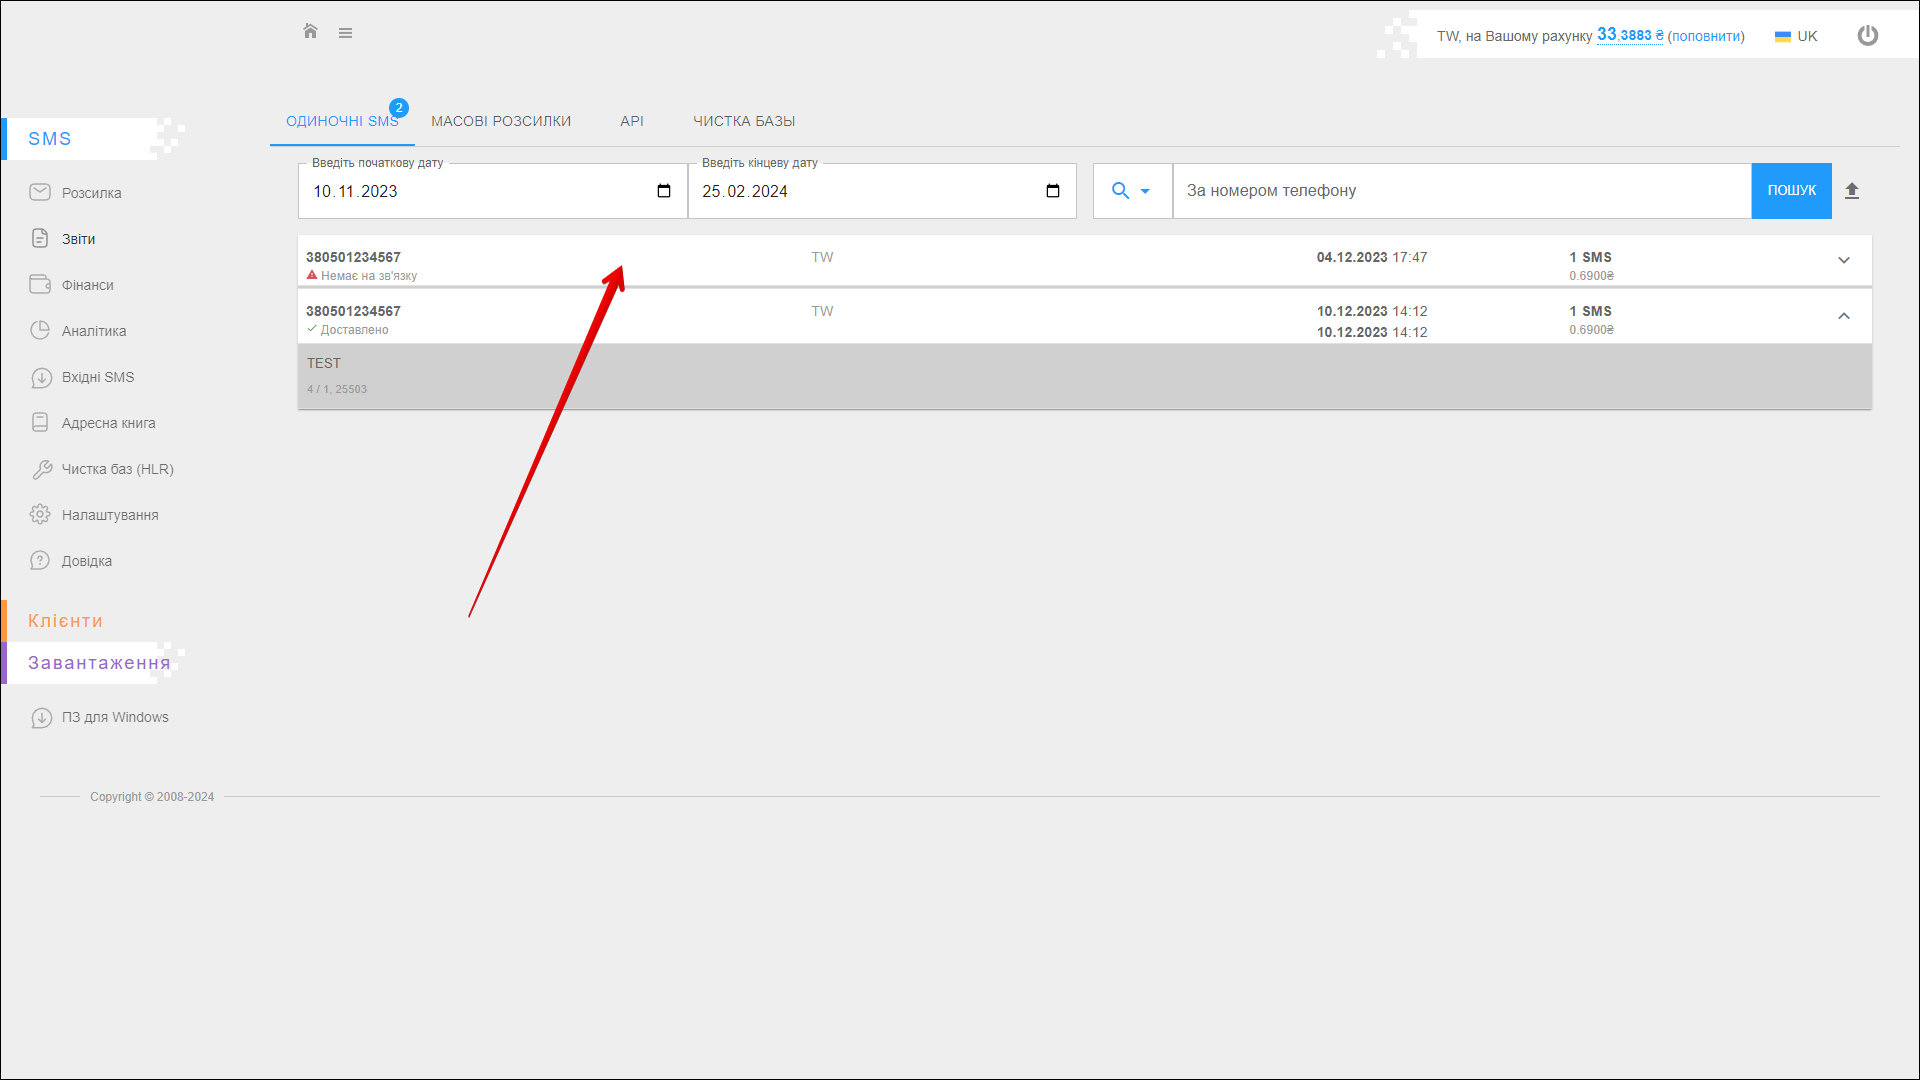Image resolution: width=1920 pixels, height=1080 pixels.
Task: Toggle the hamburger menu icon
Action: (x=345, y=33)
